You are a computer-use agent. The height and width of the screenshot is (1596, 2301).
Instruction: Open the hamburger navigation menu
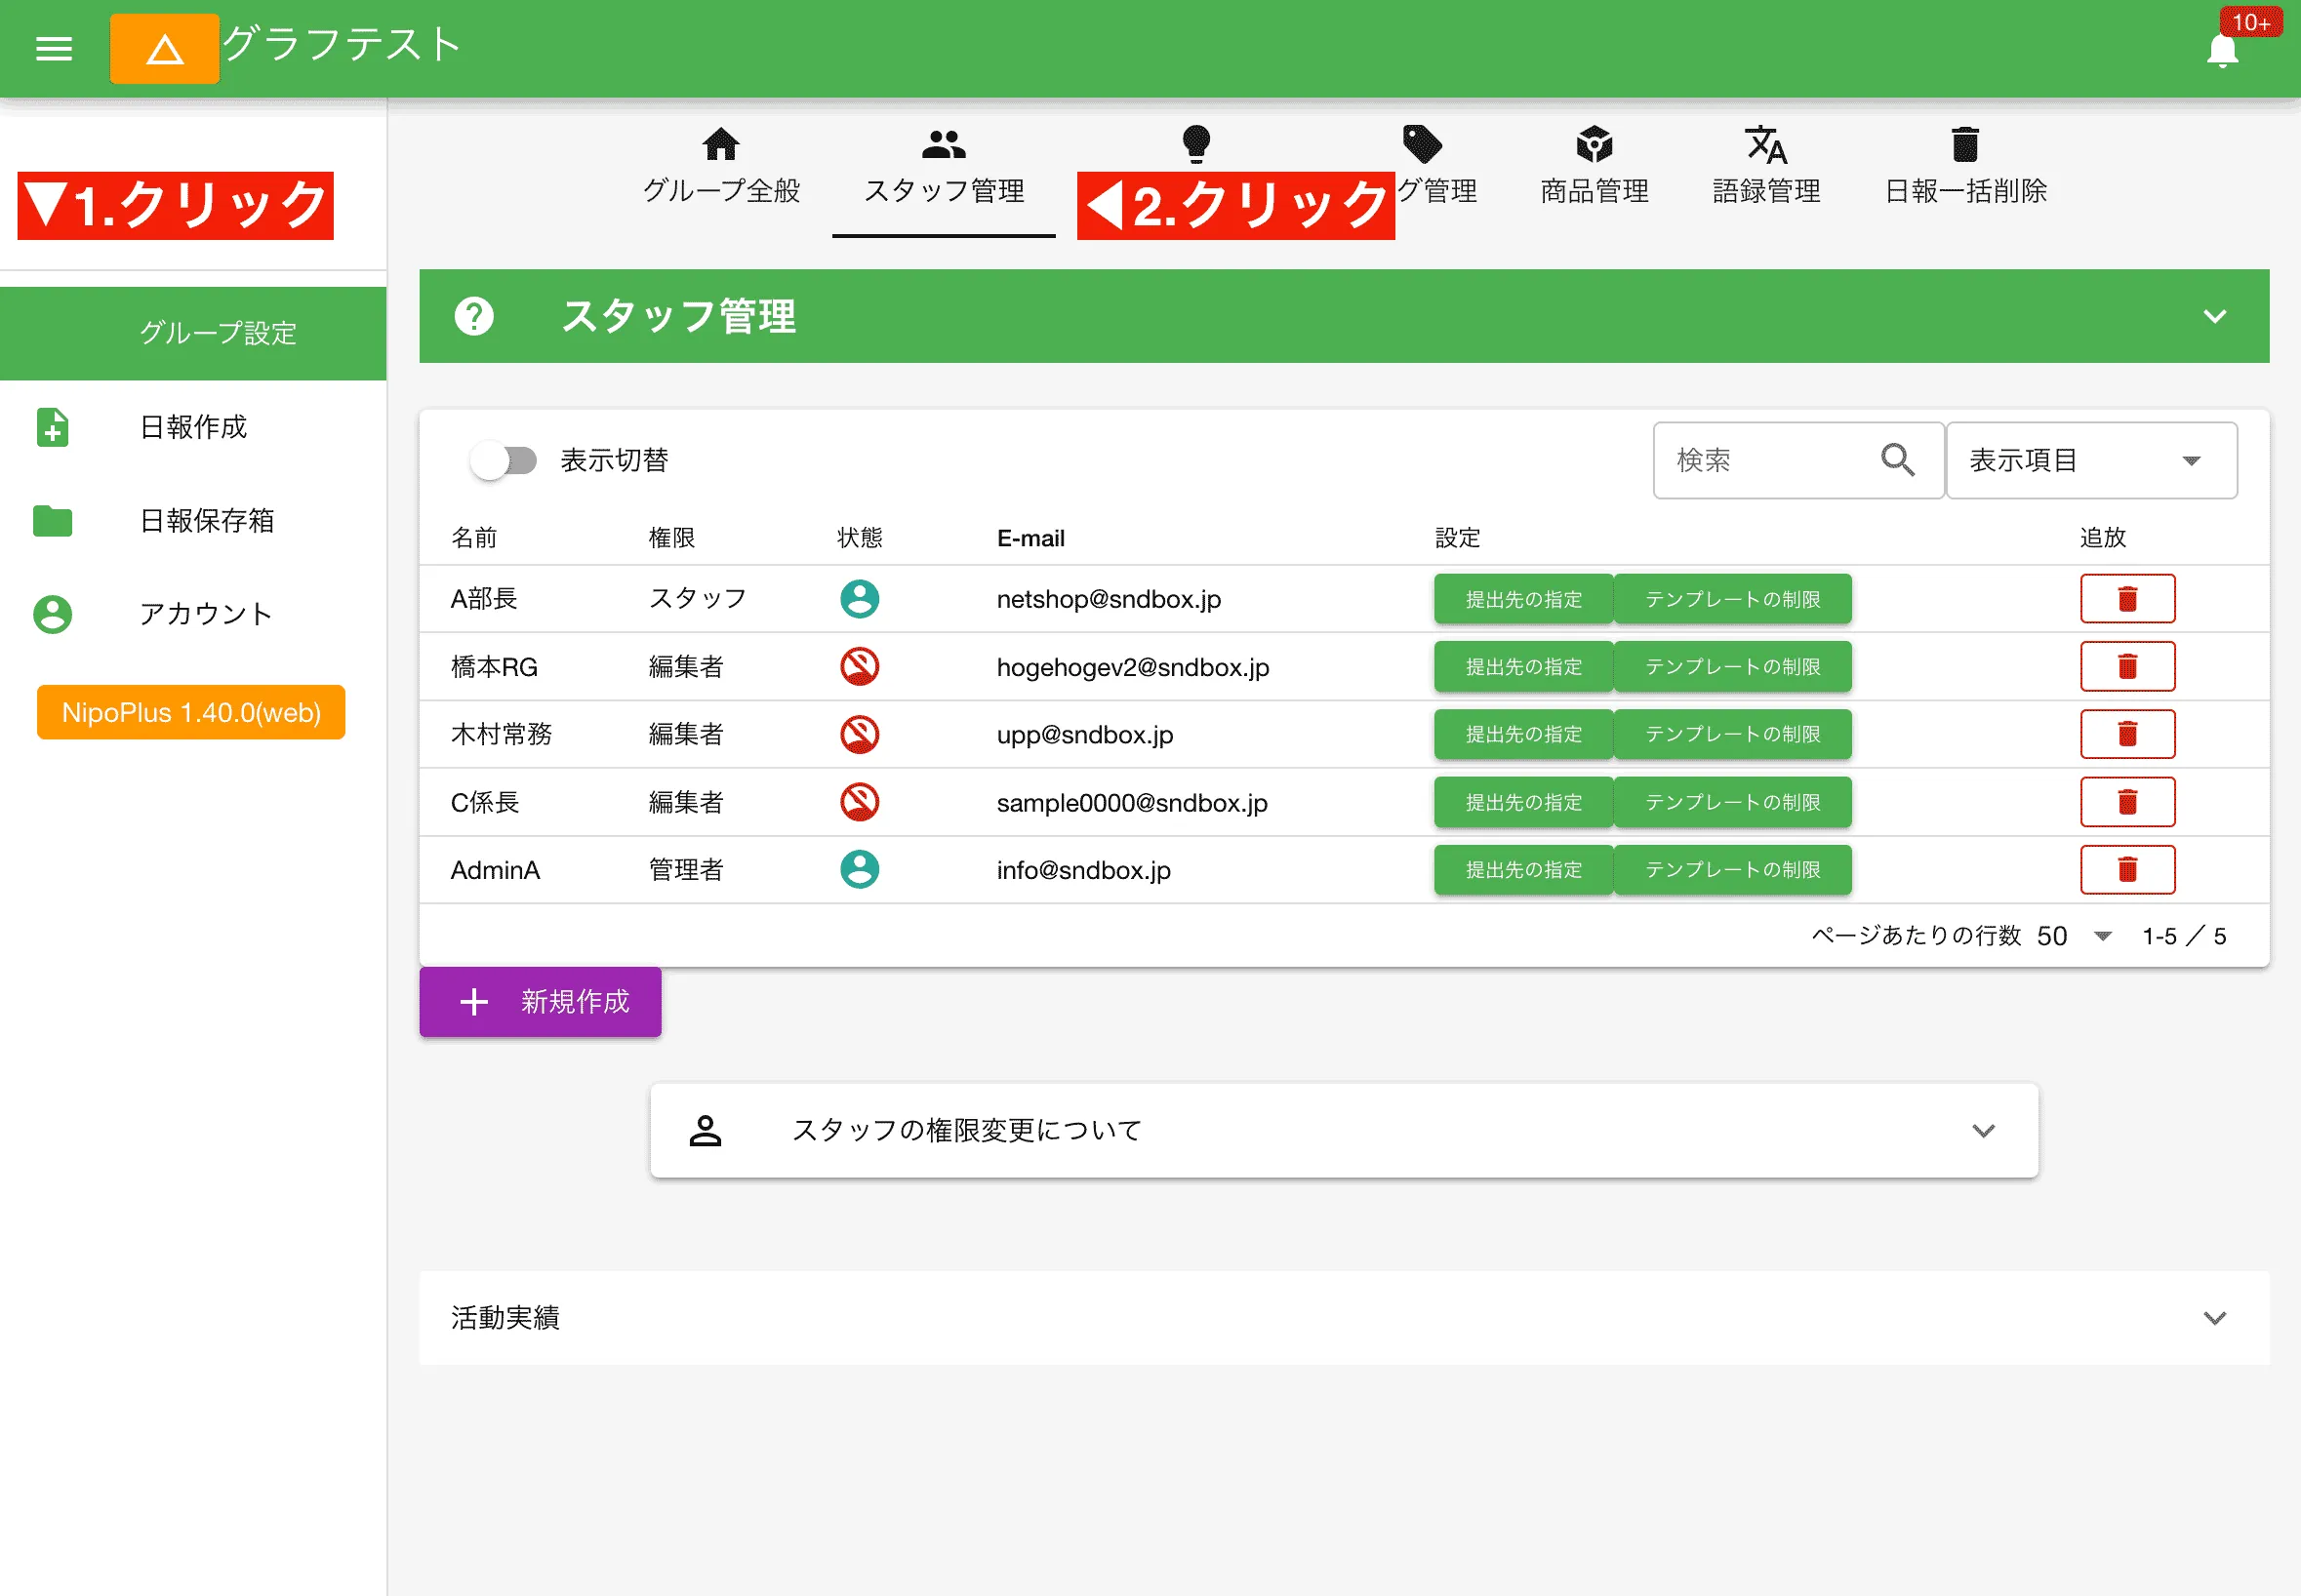53,48
